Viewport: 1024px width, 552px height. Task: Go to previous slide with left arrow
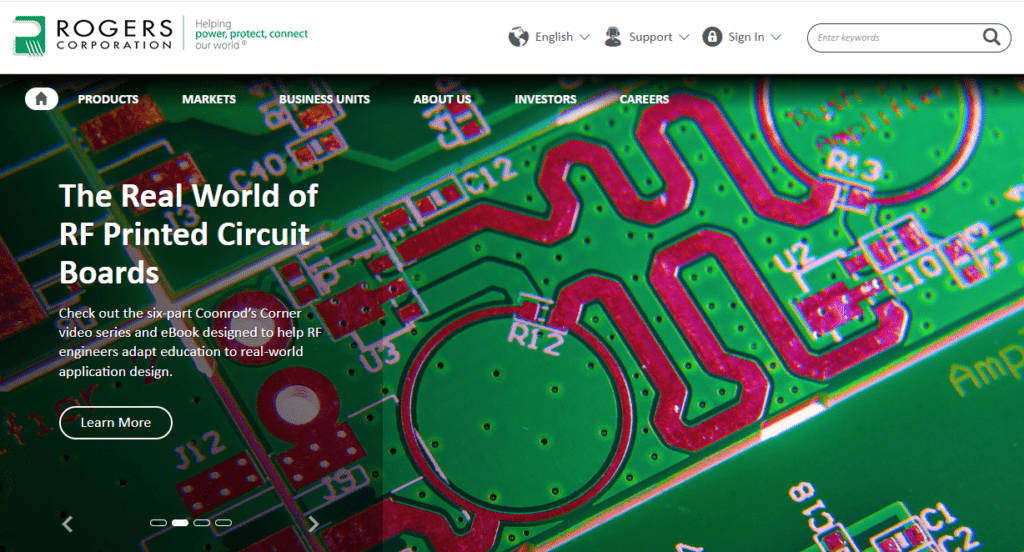coord(68,523)
